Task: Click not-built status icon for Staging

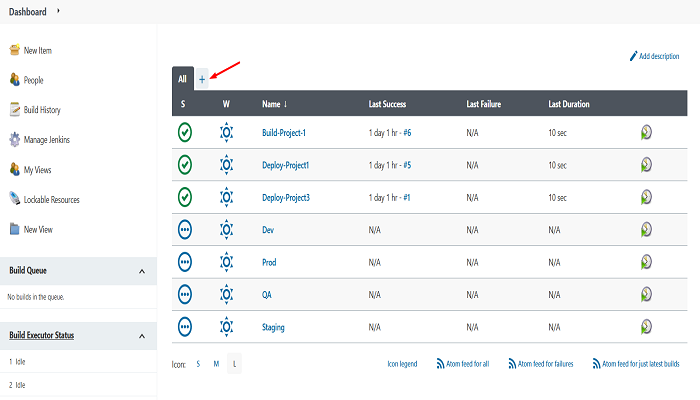Action: [x=185, y=327]
